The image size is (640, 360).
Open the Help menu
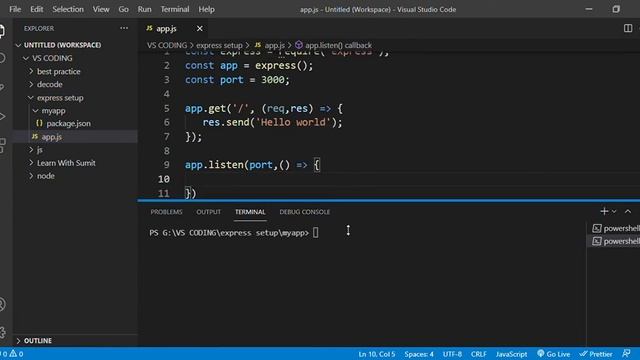click(207, 9)
